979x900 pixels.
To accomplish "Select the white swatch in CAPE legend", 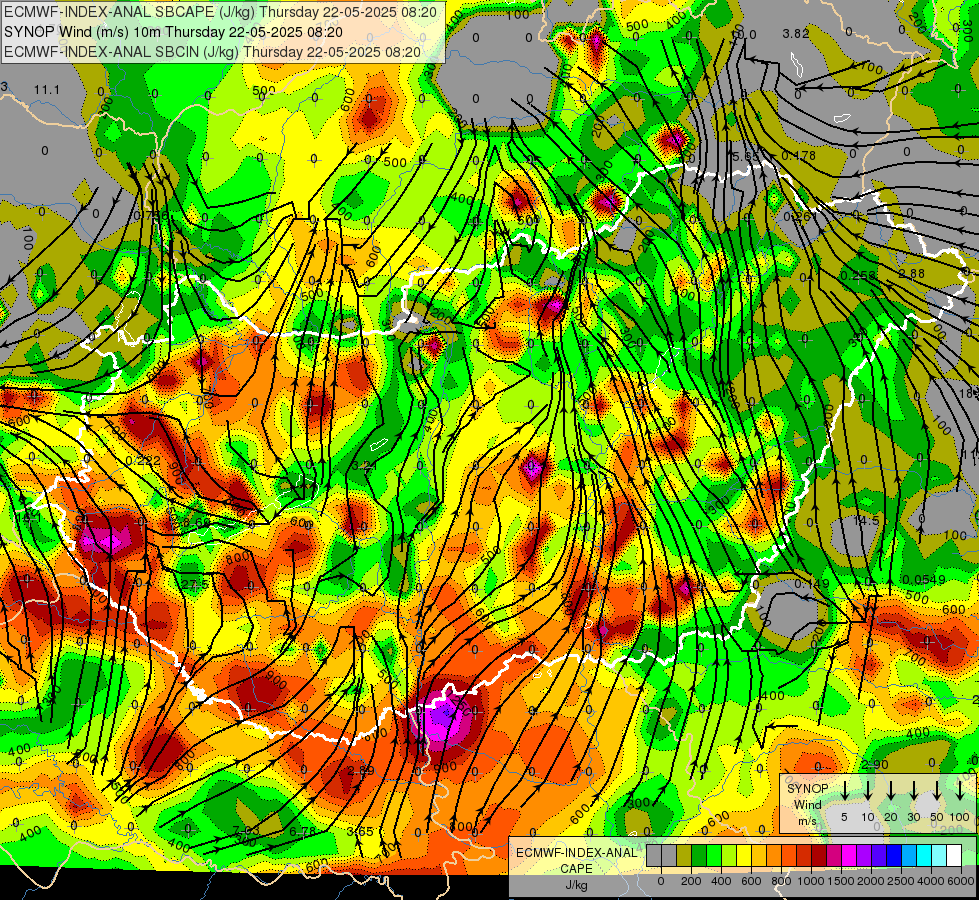I will pos(955,855).
